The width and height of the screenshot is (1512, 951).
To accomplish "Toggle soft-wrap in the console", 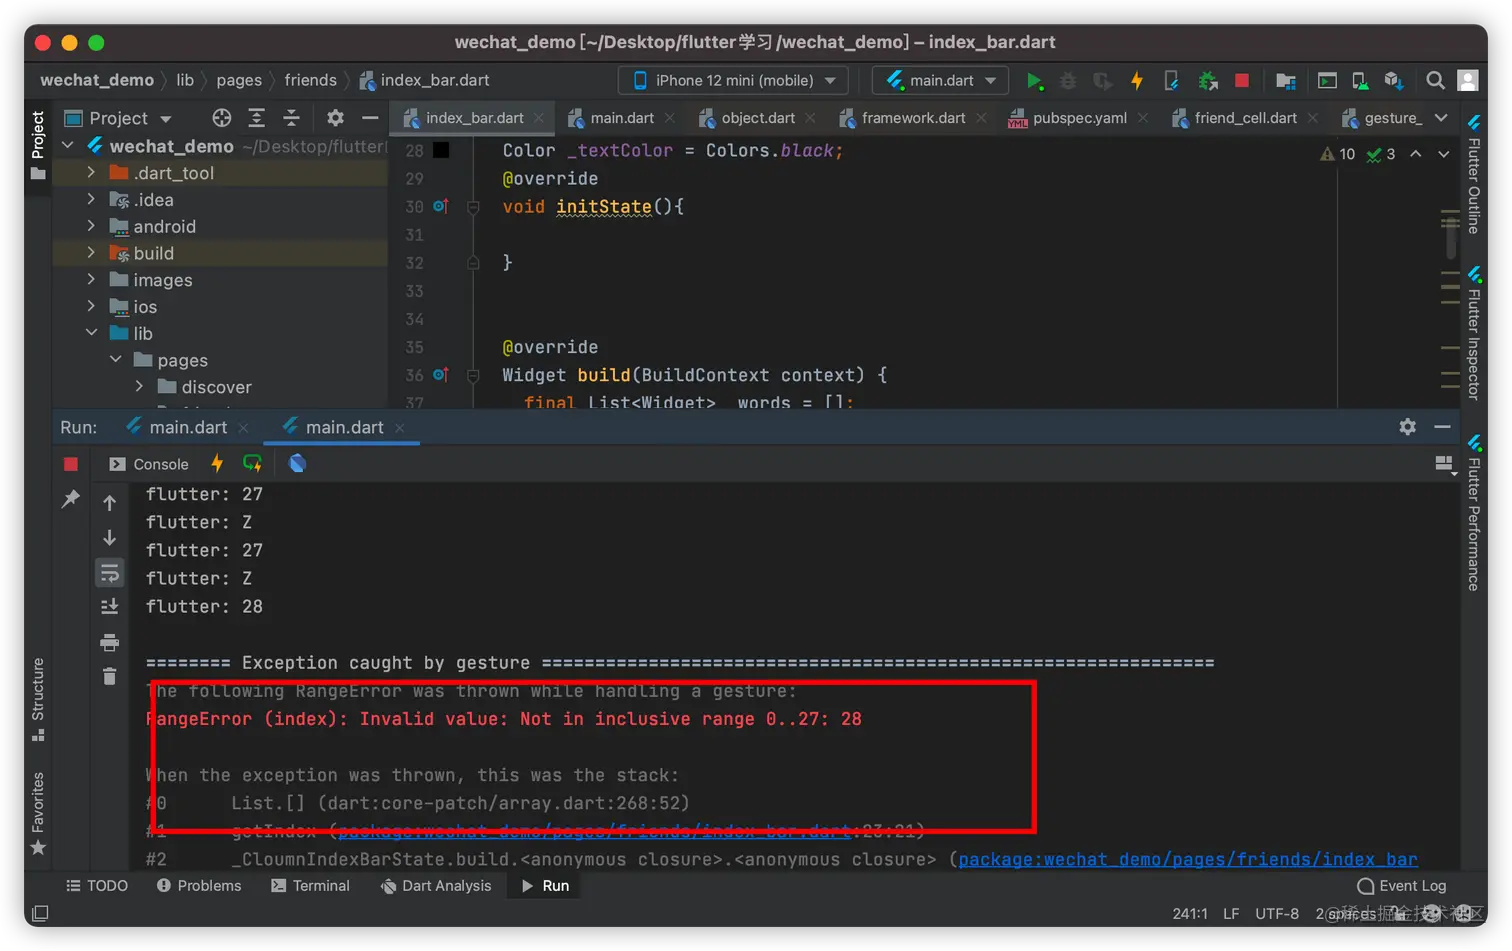I will [110, 573].
